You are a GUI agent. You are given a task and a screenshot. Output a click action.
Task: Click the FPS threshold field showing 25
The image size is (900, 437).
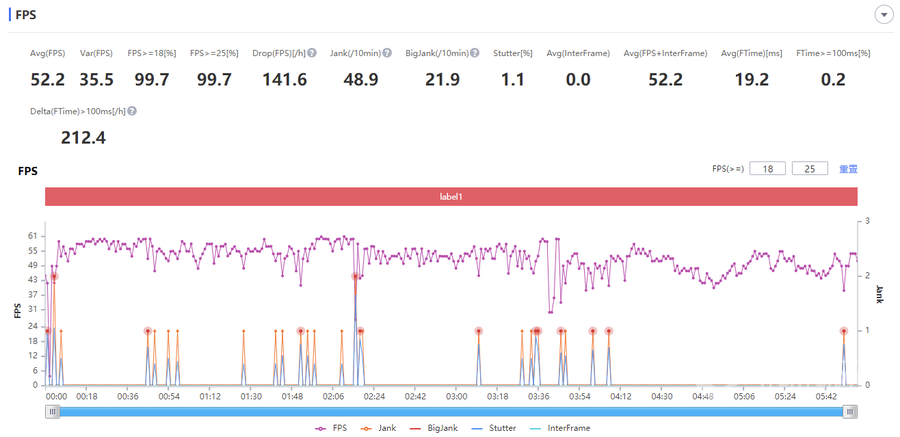809,169
